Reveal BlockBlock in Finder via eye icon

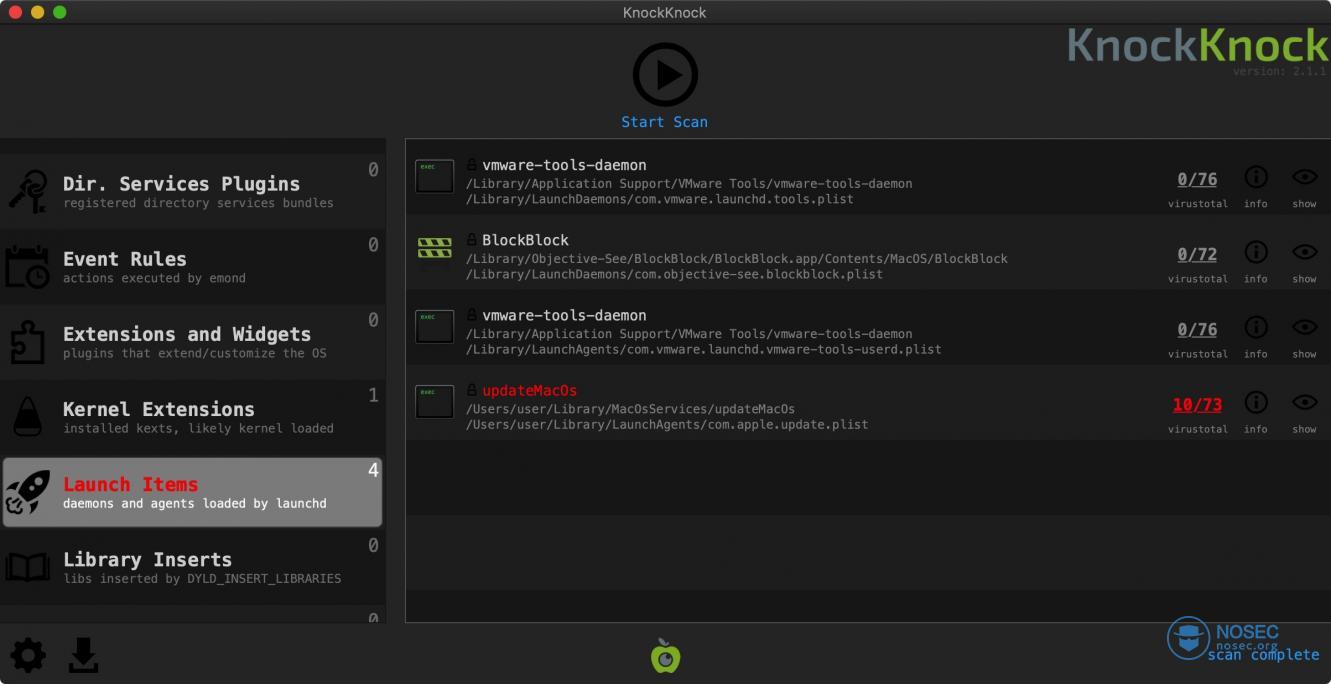(1304, 252)
